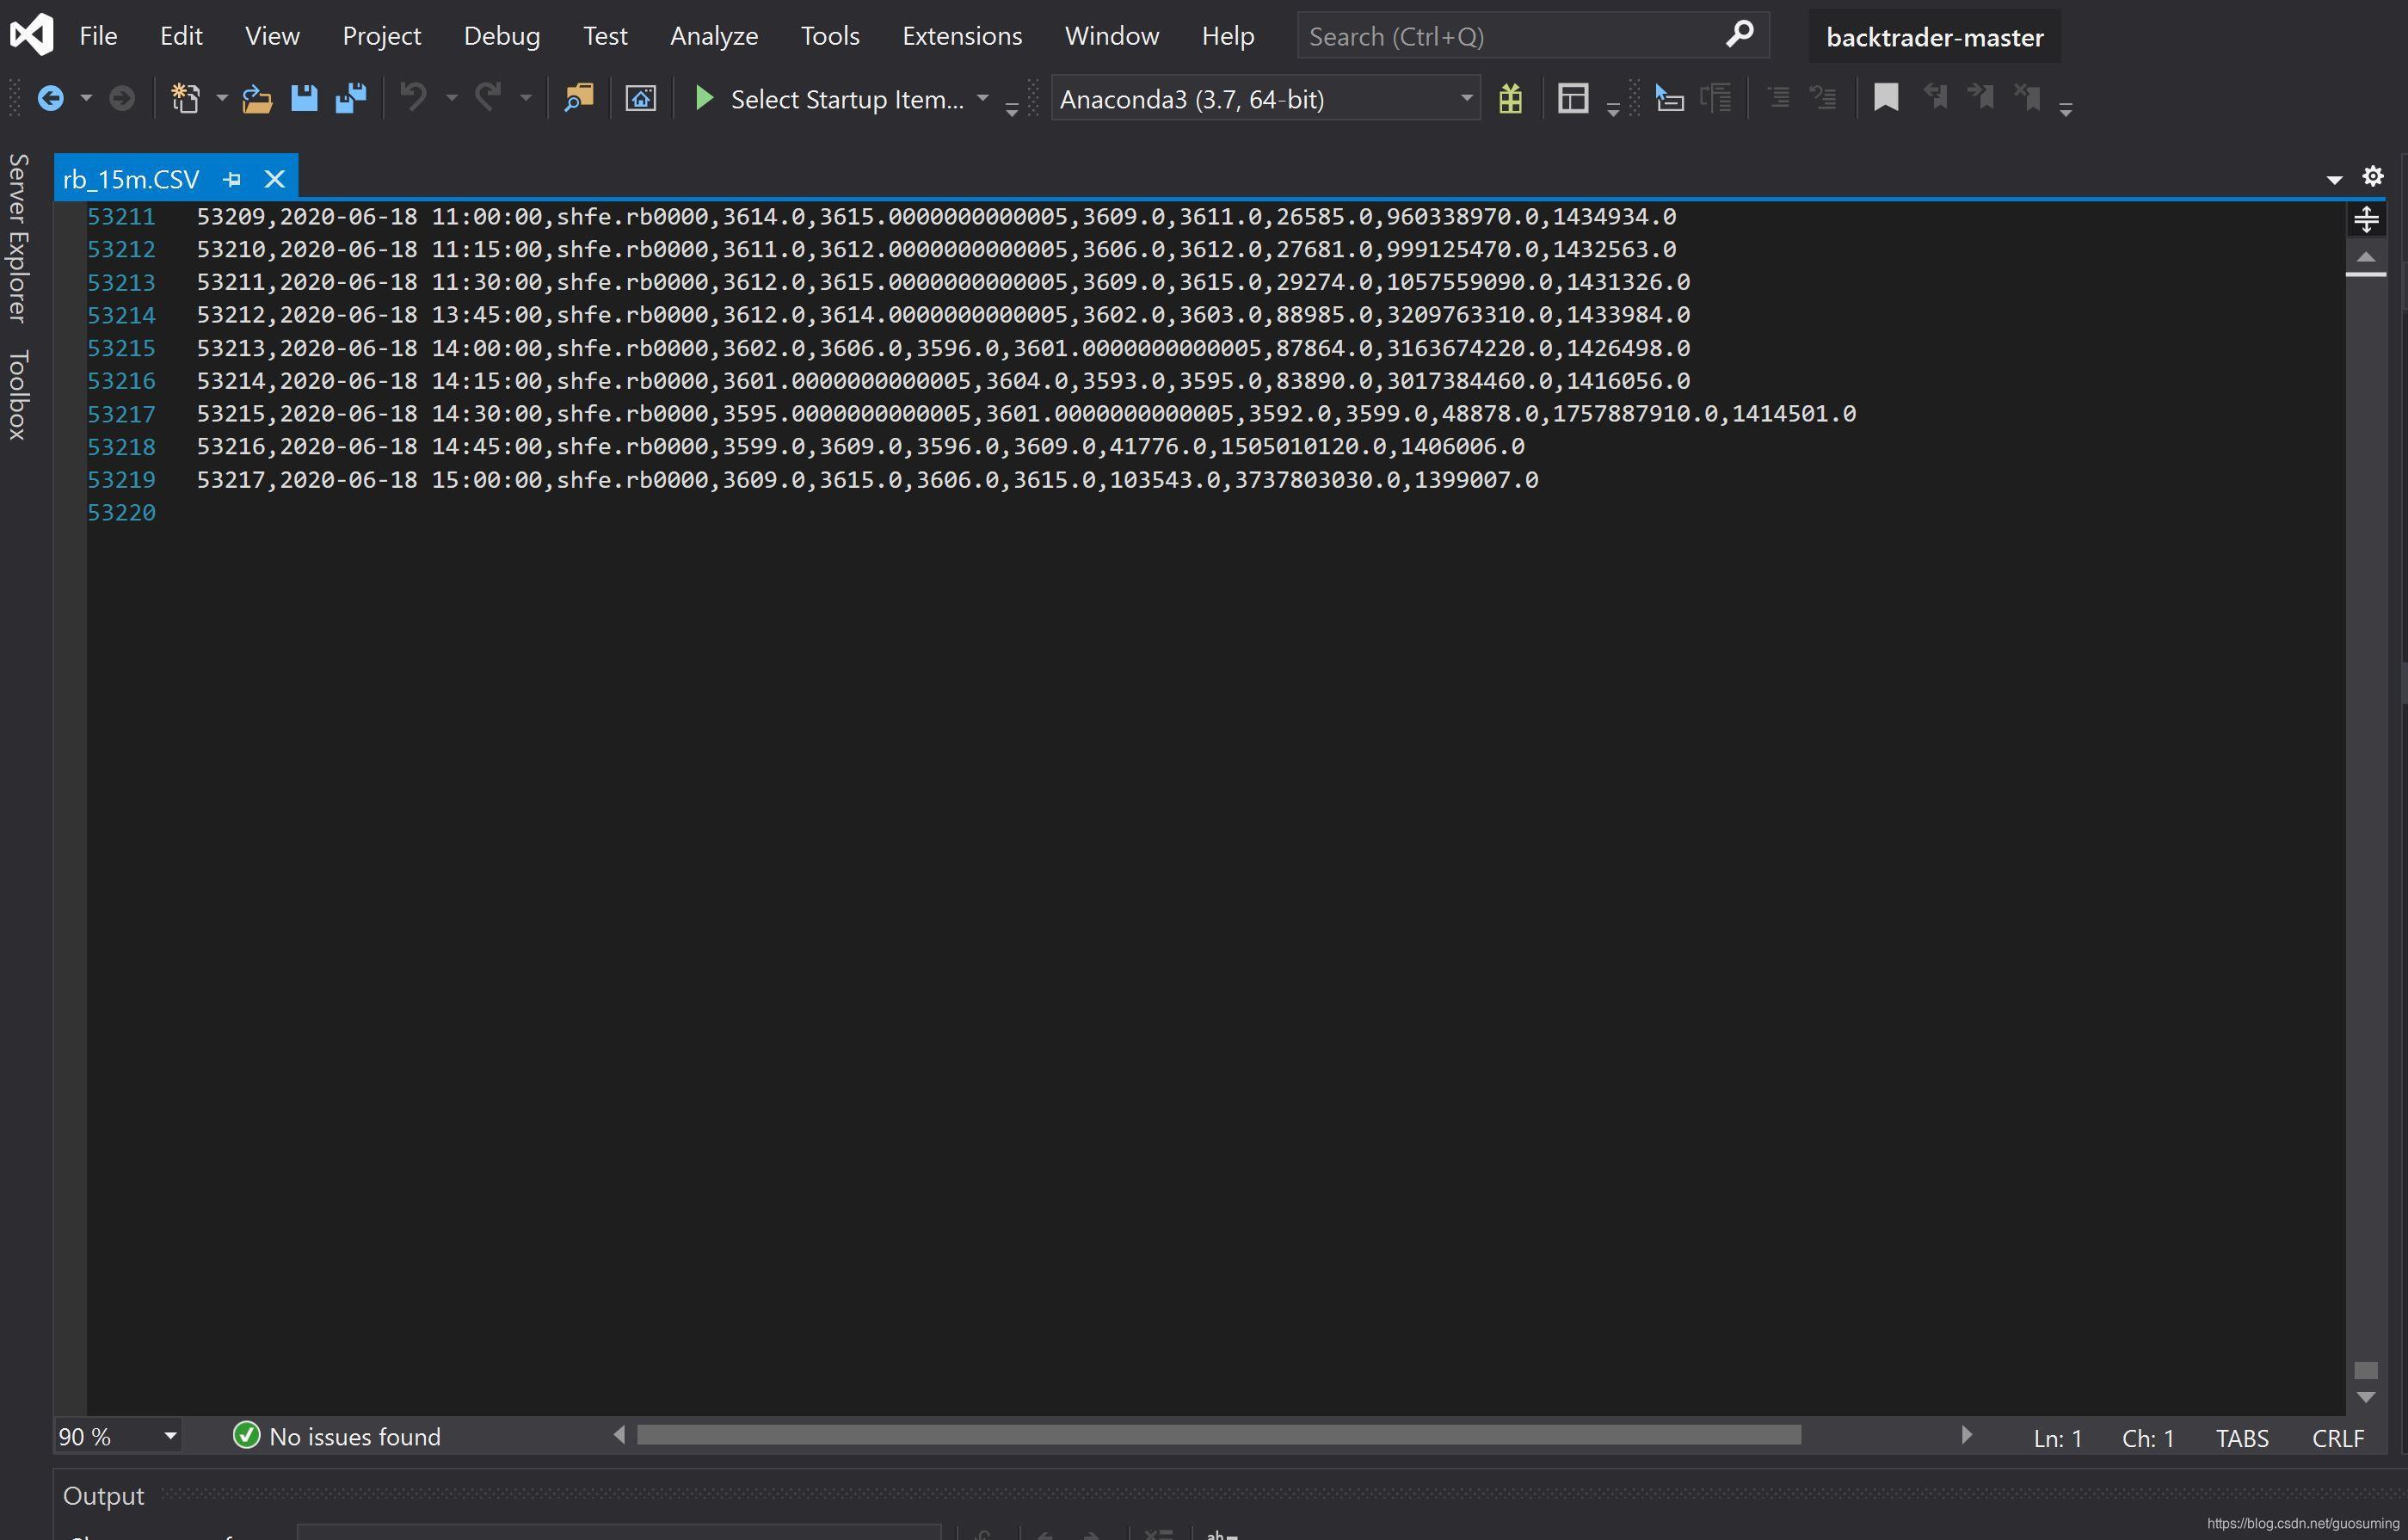Expand the Undo history dropdown
Image resolution: width=2408 pixels, height=1540 pixels.
451,98
